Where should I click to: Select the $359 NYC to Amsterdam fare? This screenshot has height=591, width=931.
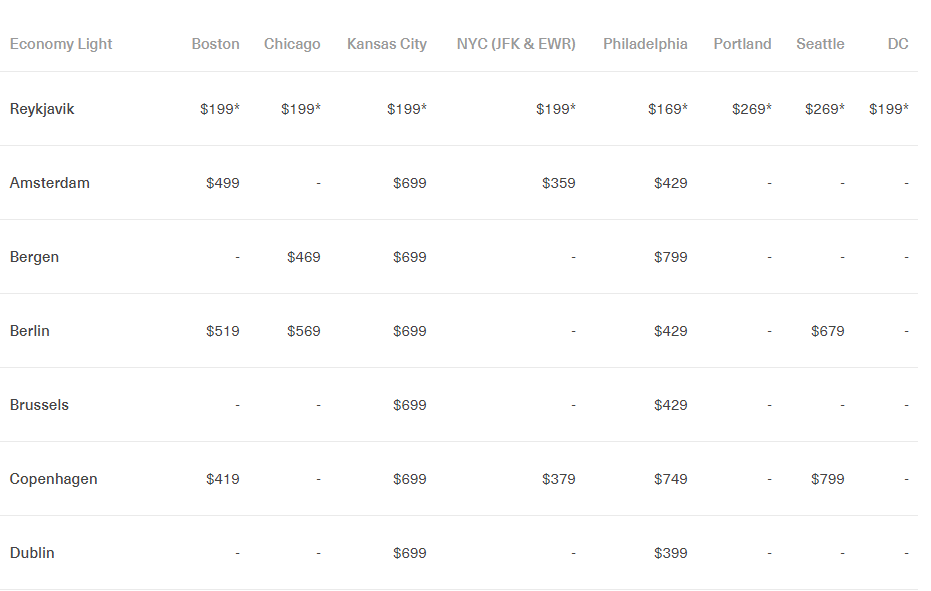tap(559, 183)
